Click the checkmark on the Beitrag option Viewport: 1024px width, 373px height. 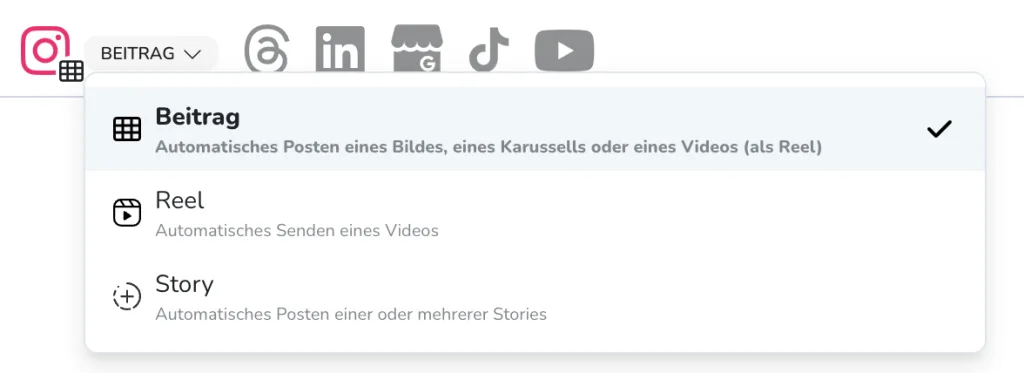[939, 129]
